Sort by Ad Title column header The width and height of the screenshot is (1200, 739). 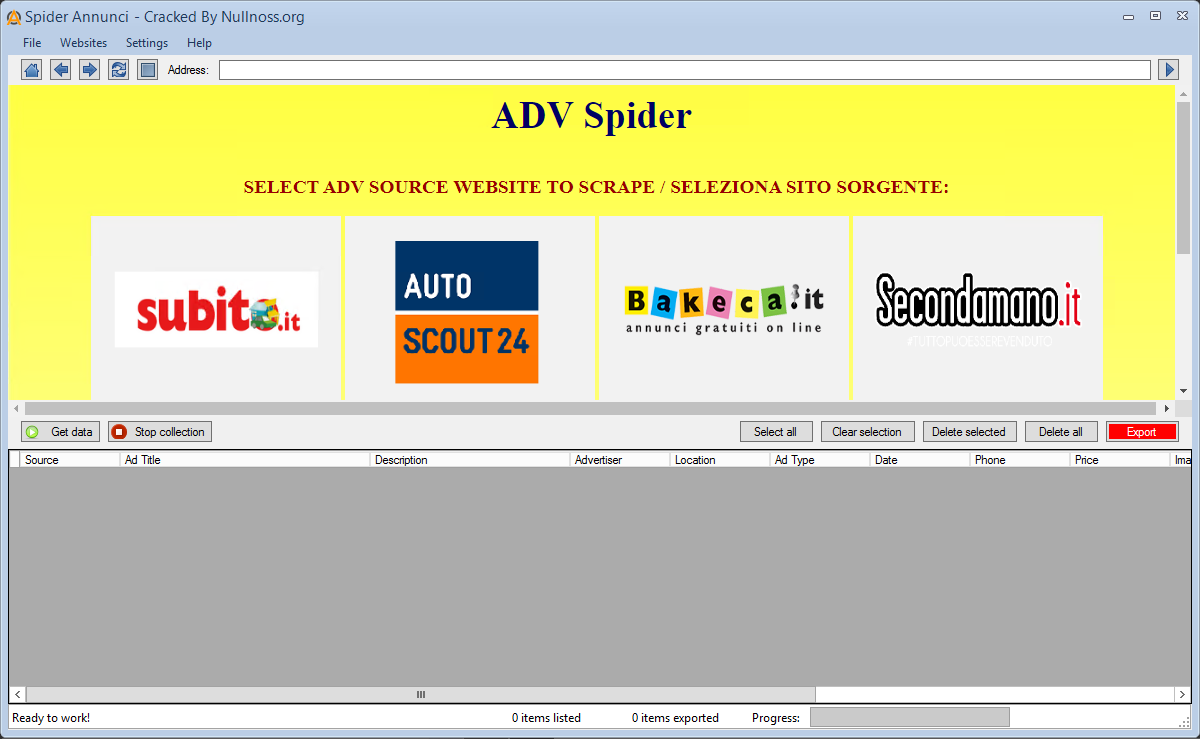click(x=245, y=460)
